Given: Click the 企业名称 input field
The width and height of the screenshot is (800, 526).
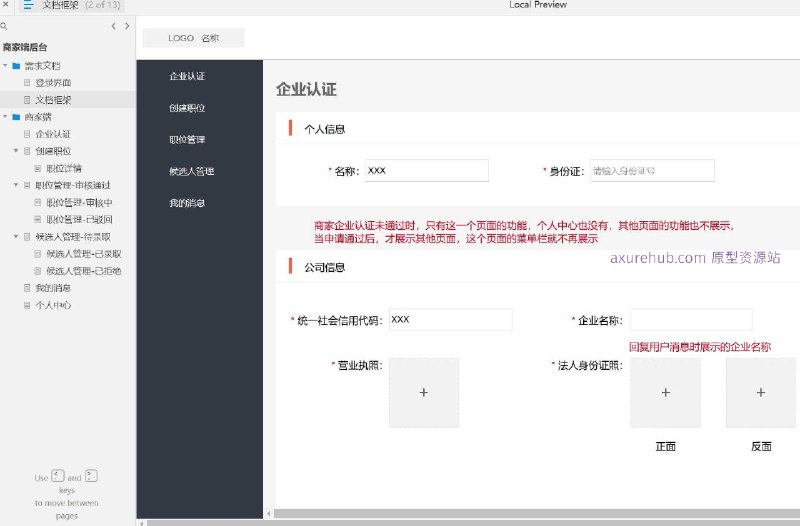Looking at the screenshot, I should pos(691,319).
